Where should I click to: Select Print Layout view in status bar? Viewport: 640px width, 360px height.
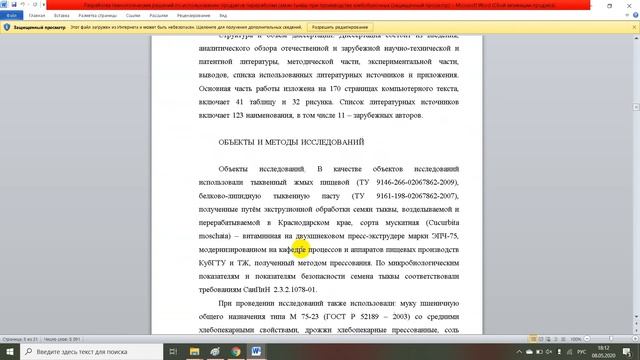pyautogui.click(x=533, y=339)
